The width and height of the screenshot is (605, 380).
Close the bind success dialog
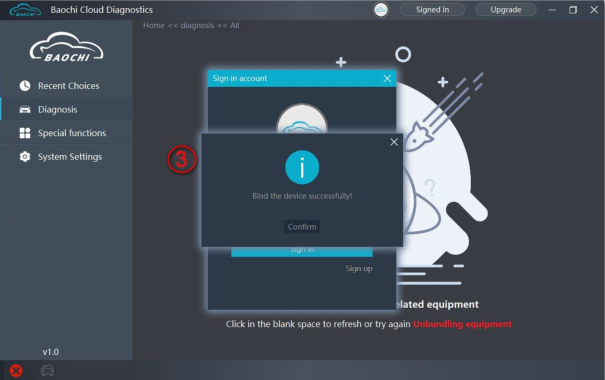pos(394,142)
